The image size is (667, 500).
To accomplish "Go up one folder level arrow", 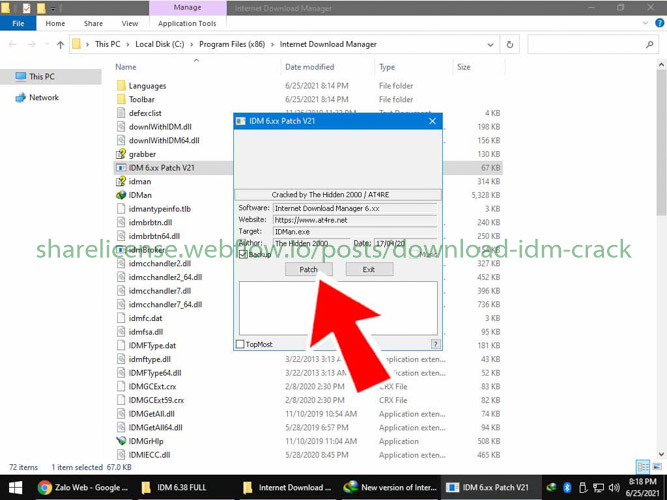I will coord(60,44).
